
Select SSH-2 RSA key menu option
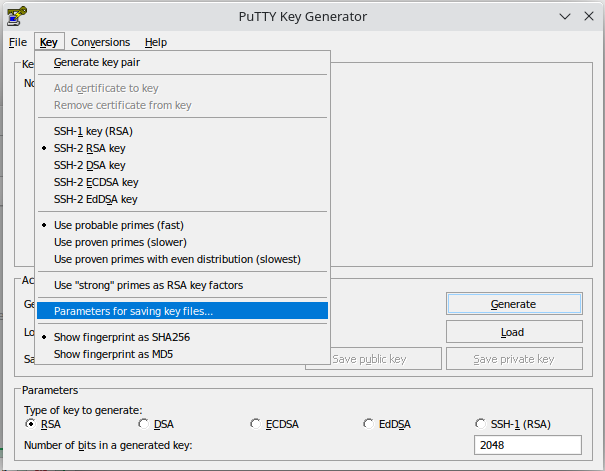[182, 148]
